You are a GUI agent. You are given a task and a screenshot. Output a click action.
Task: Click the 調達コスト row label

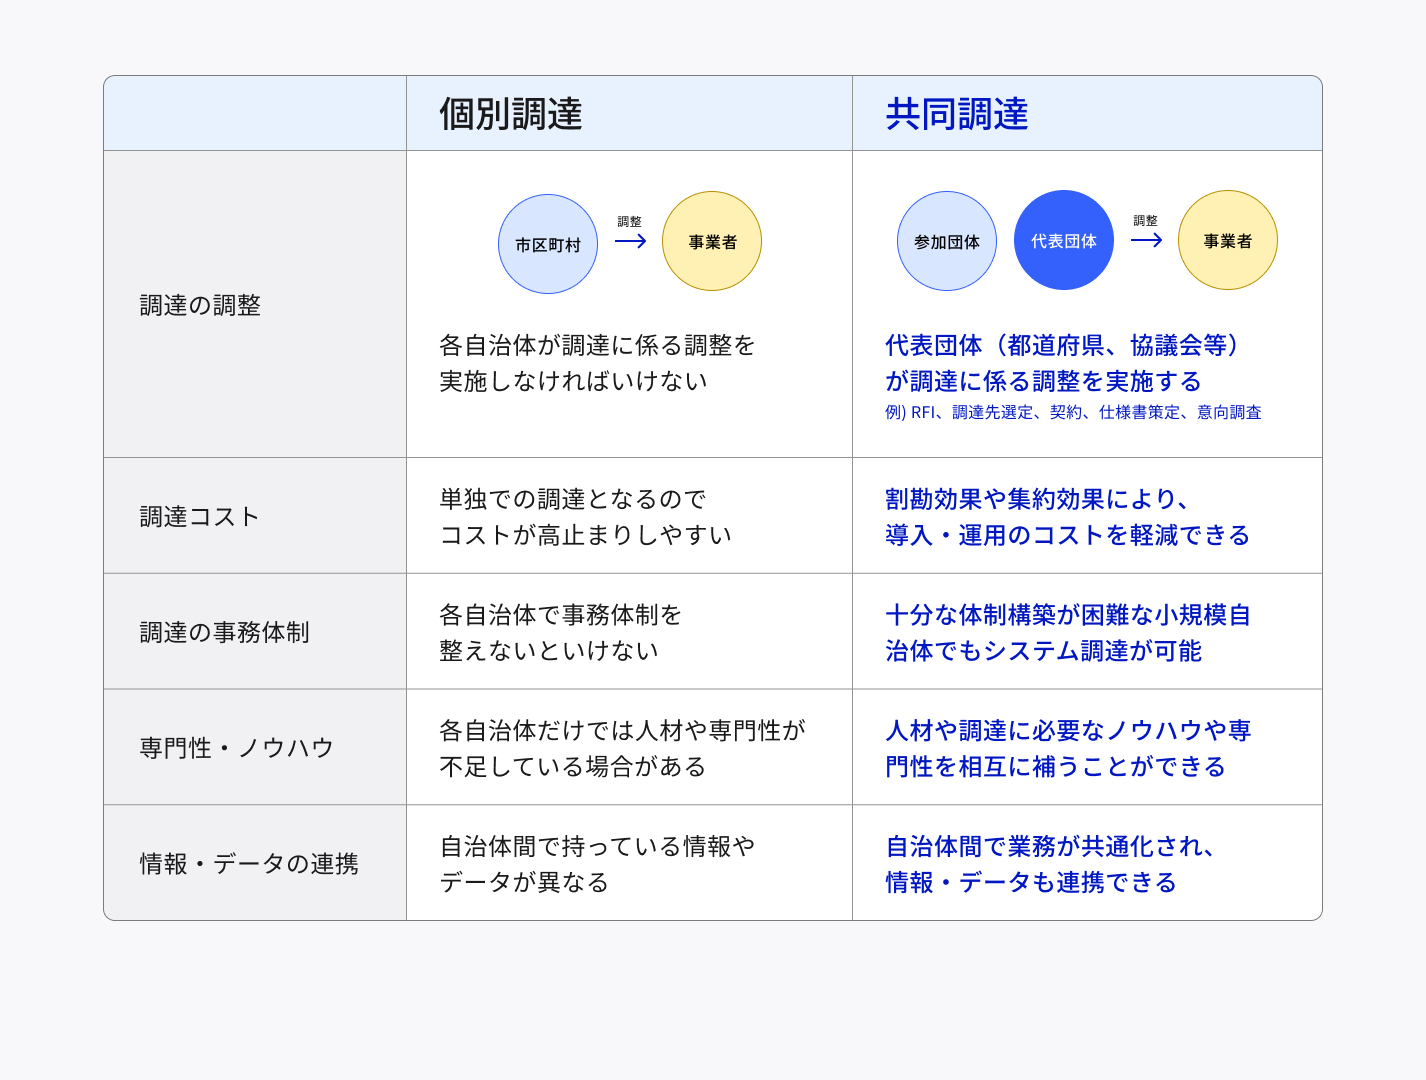pyautogui.click(x=200, y=516)
